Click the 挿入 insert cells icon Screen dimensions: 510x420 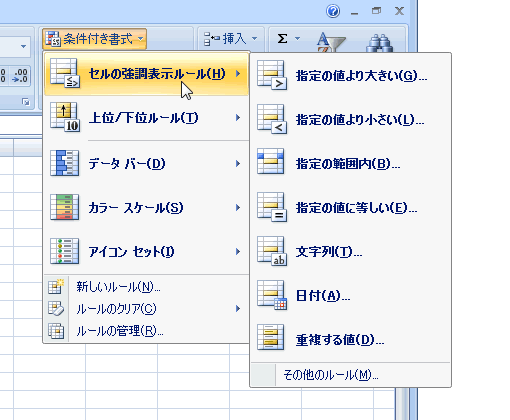[x=211, y=39]
